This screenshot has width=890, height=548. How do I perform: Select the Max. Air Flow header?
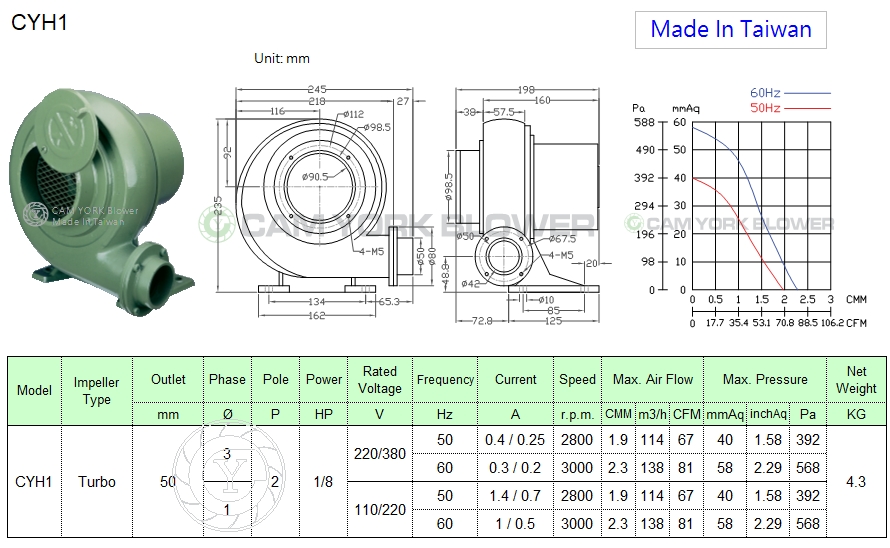click(653, 380)
